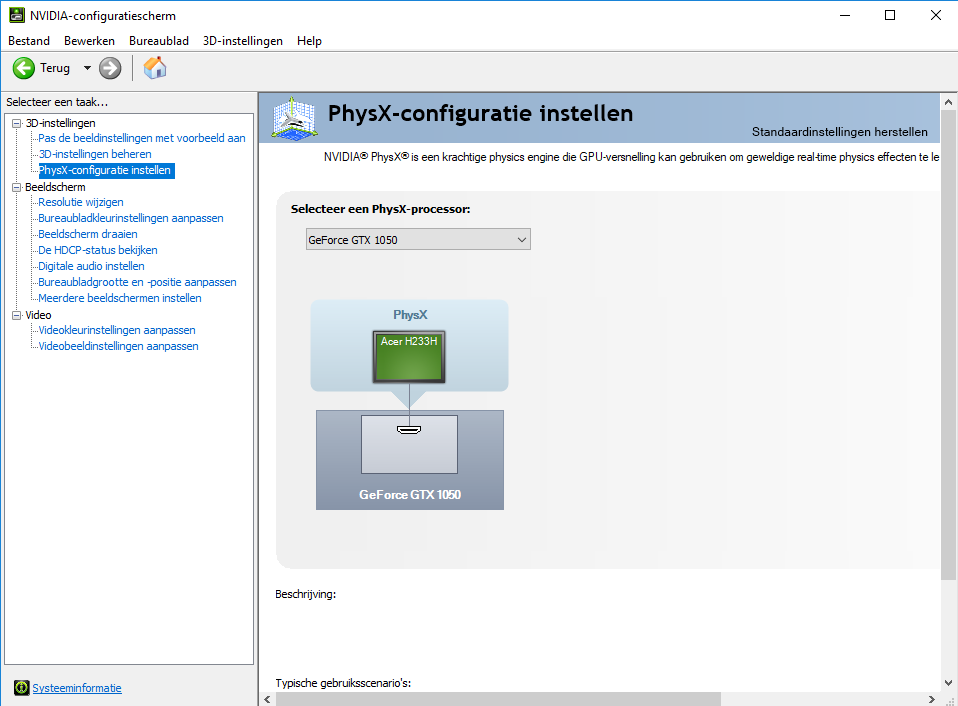Click the Terug button label

click(55, 68)
